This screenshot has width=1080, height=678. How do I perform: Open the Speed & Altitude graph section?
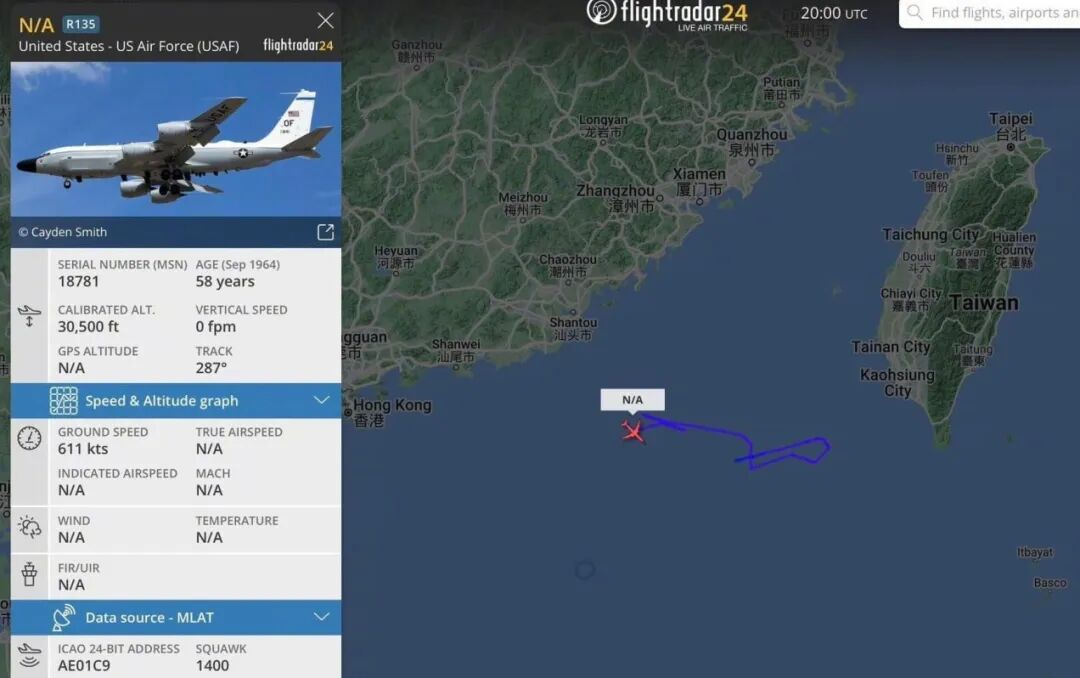click(176, 401)
